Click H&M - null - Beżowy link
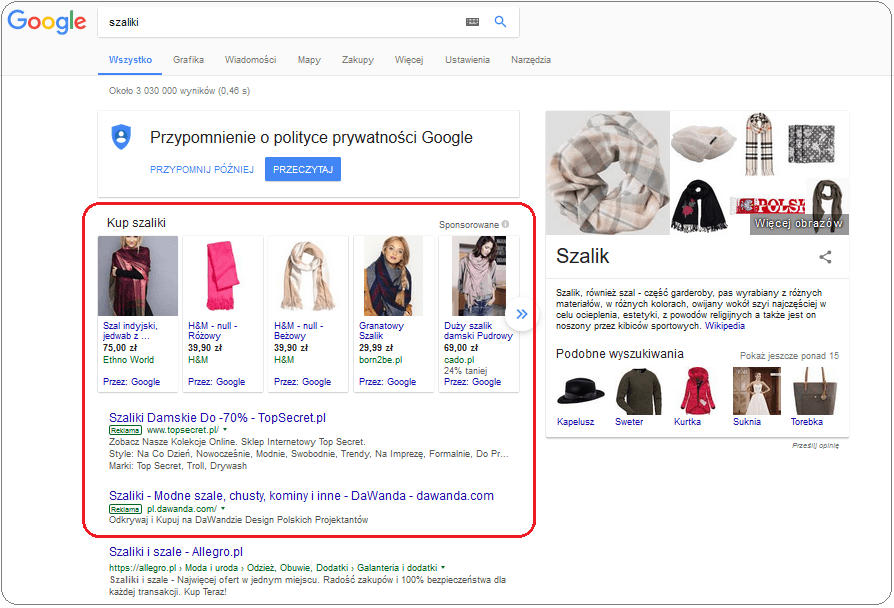This screenshot has height=608, width=894. [298, 331]
